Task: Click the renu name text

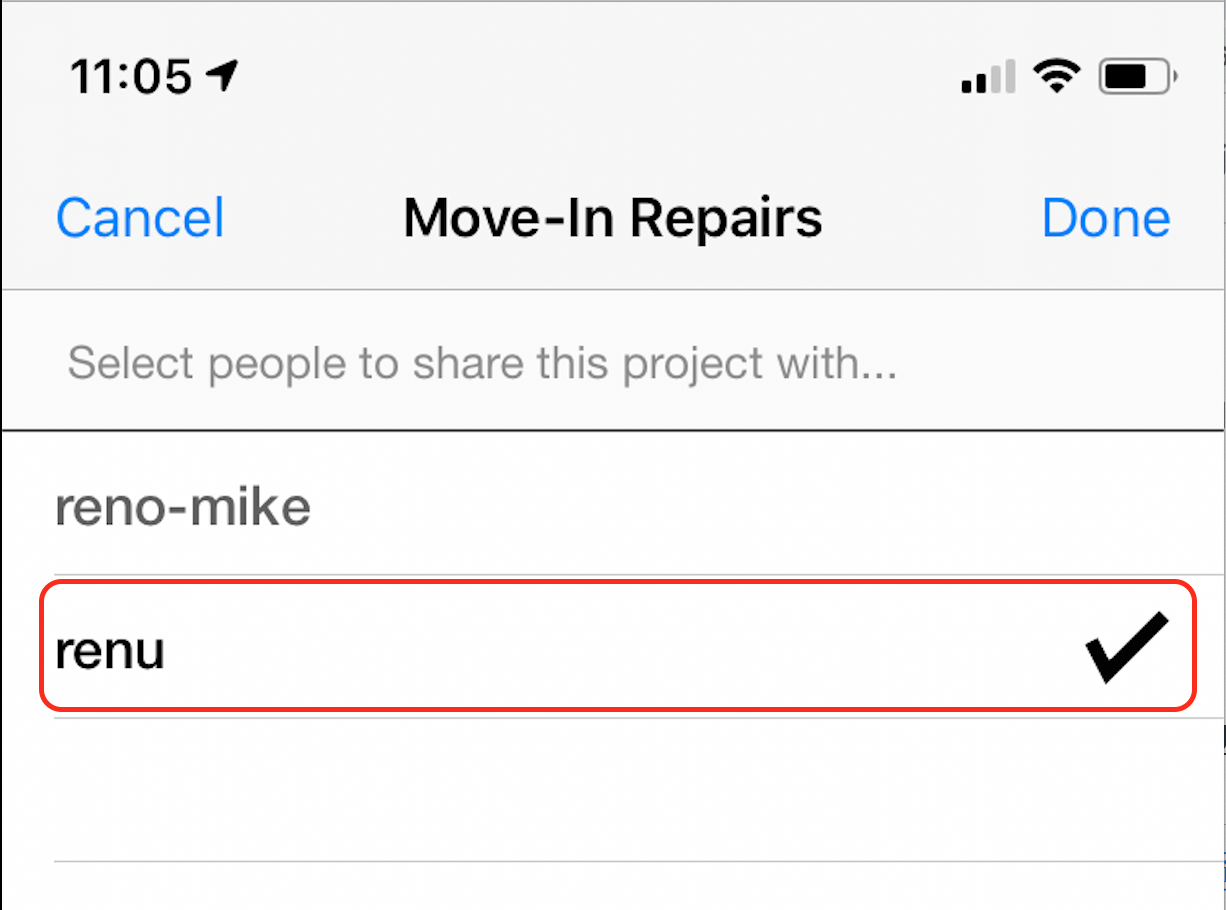Action: [x=110, y=652]
